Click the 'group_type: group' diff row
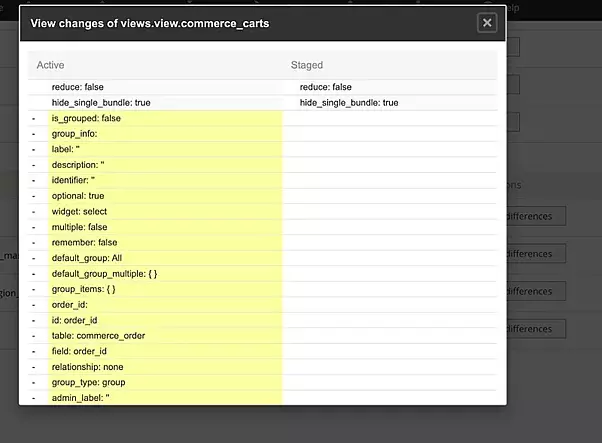Image resolution: width=602 pixels, height=443 pixels. (x=88, y=382)
